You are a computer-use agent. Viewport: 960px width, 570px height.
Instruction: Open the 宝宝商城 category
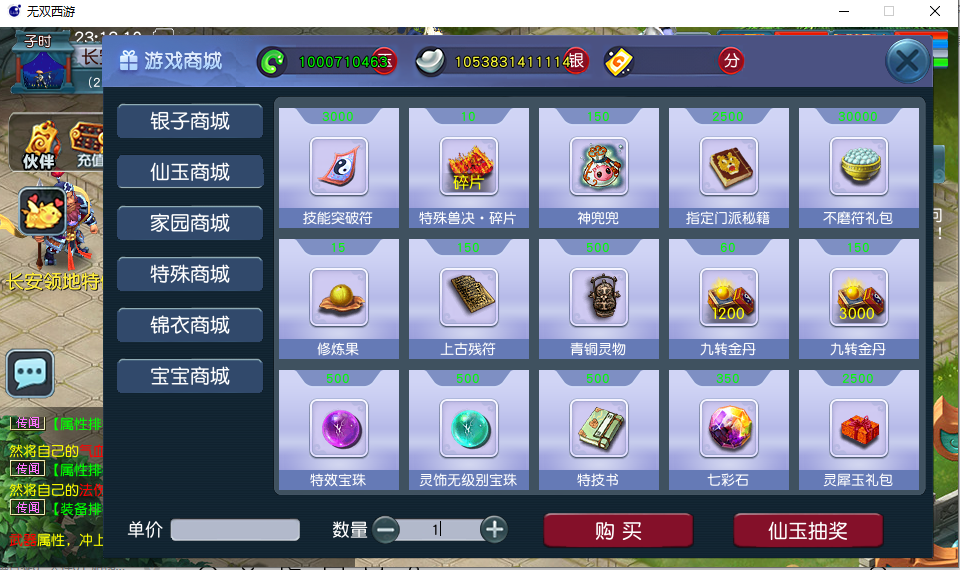190,375
